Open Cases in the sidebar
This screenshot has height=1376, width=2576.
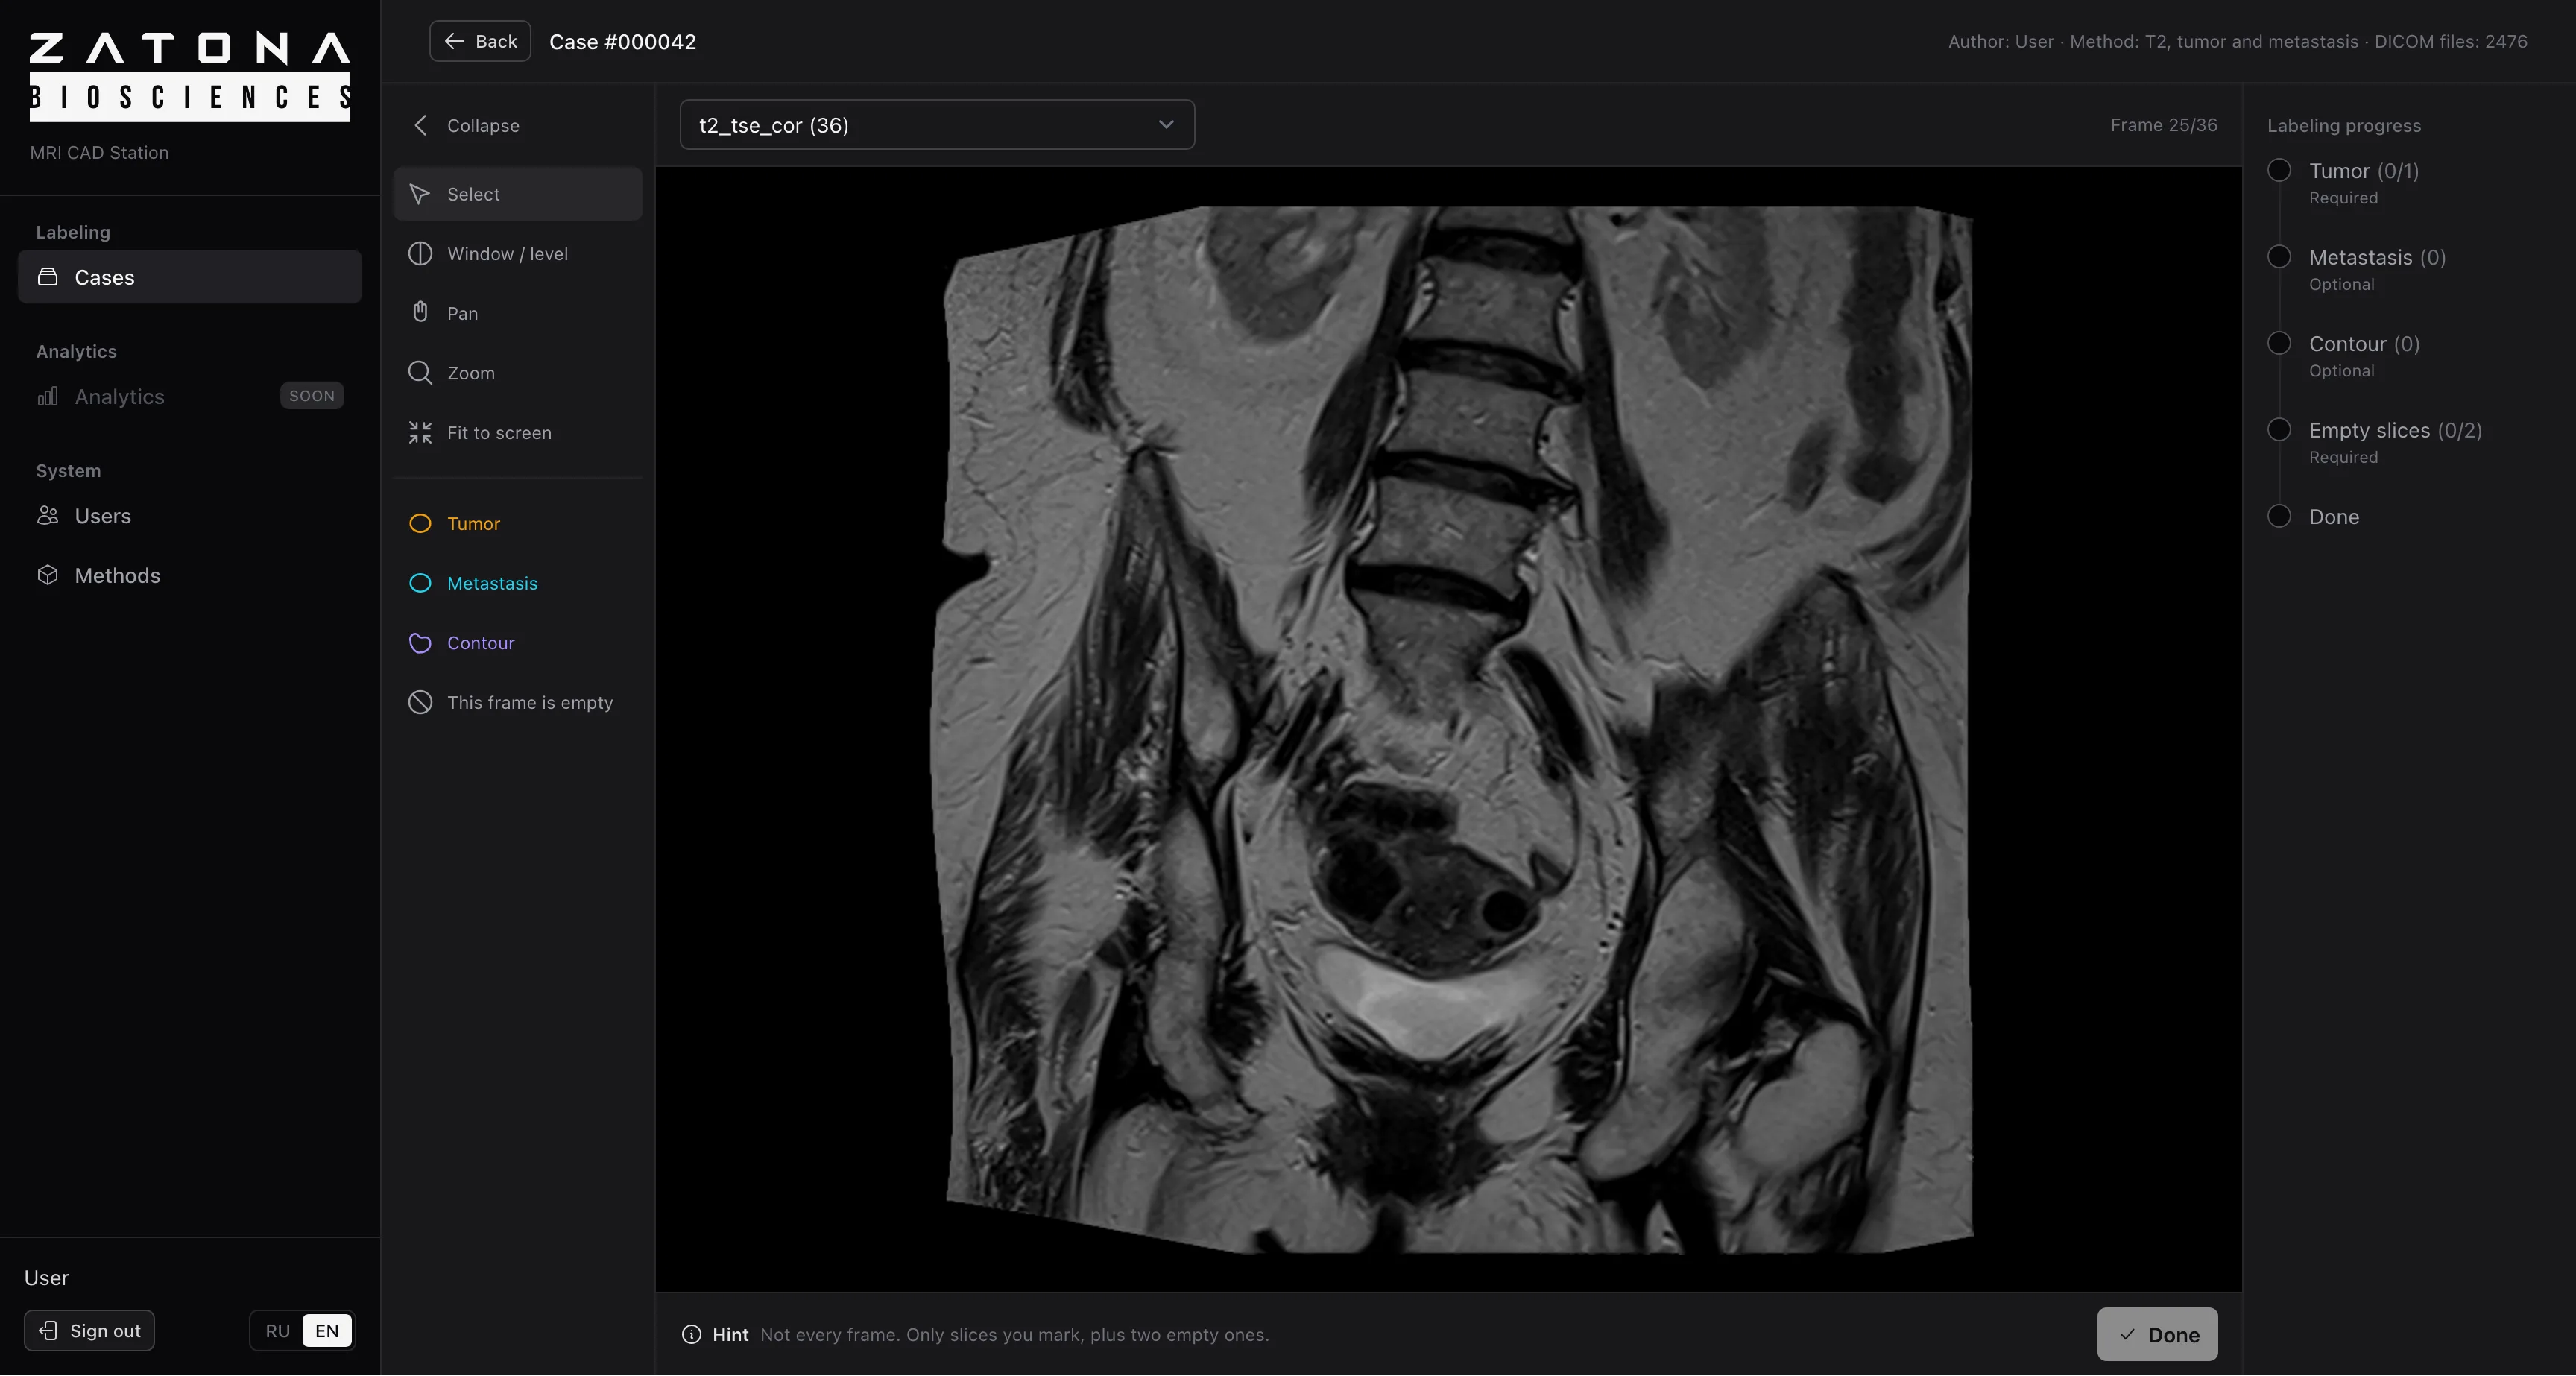190,277
